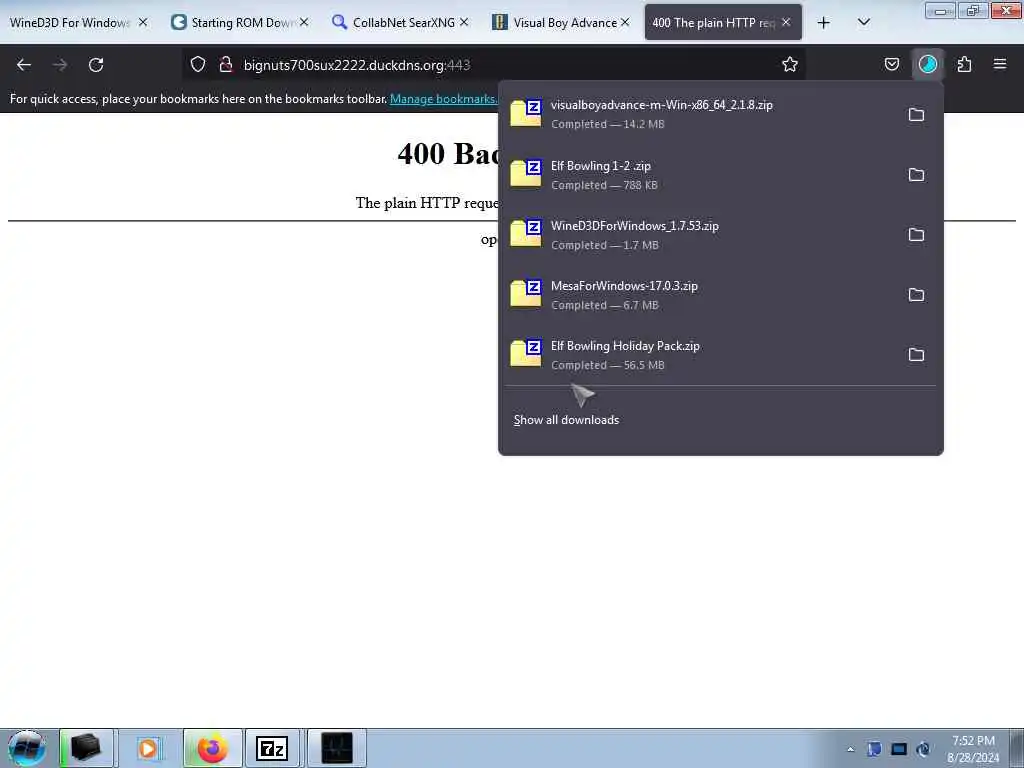Show WineD3DForWindows zip in folder
Viewport: 1024px width, 768px height.
916,234
